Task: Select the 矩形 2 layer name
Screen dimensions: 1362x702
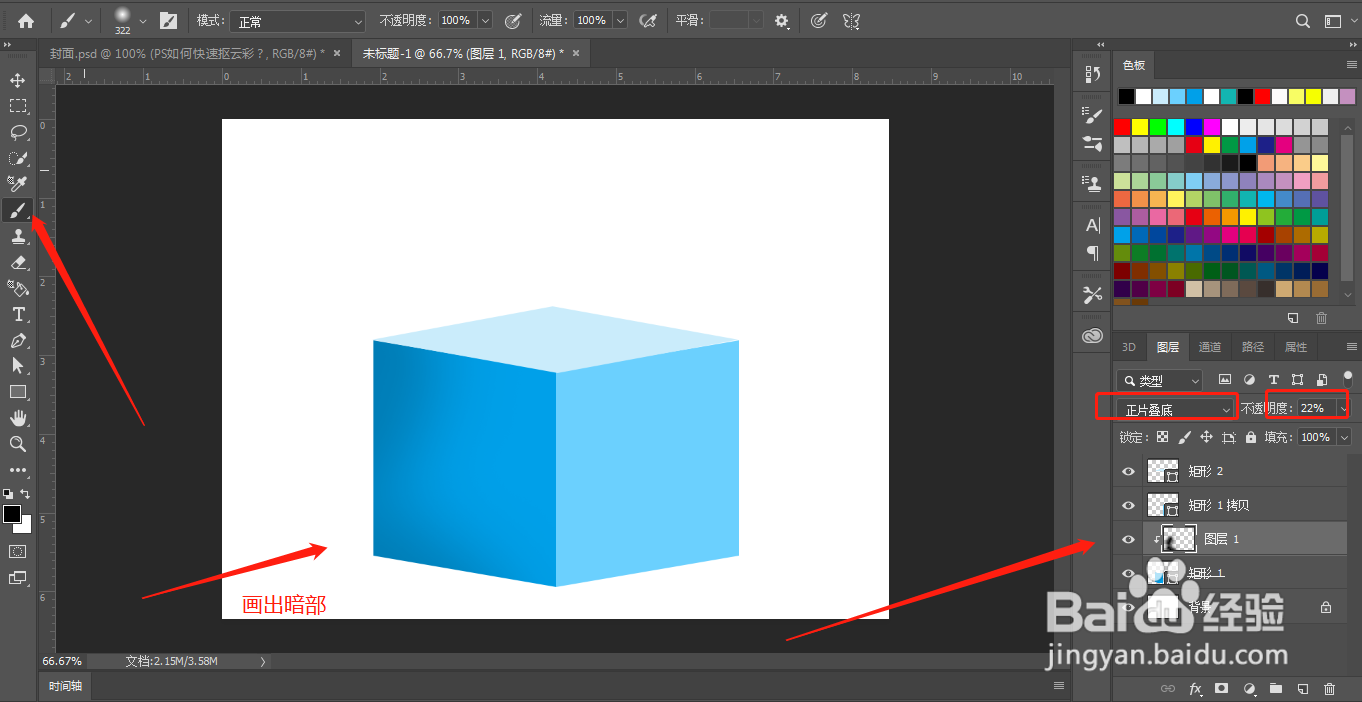Action: [1205, 471]
